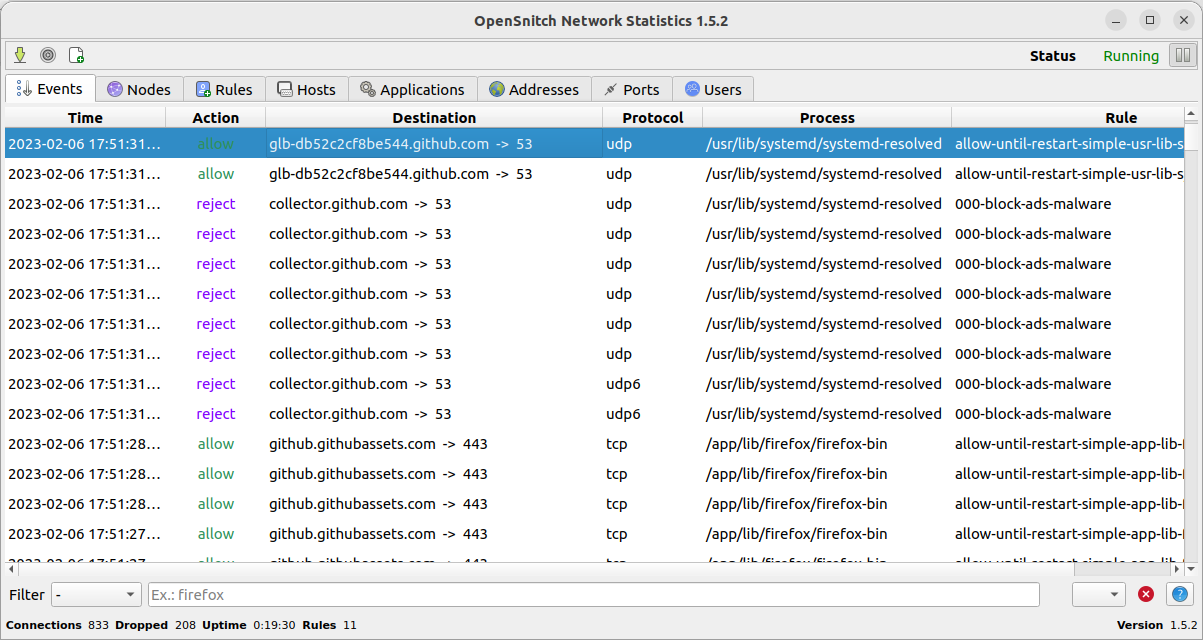The image size is (1203, 640).
Task: Click the save events to file icon
Action: [20, 56]
